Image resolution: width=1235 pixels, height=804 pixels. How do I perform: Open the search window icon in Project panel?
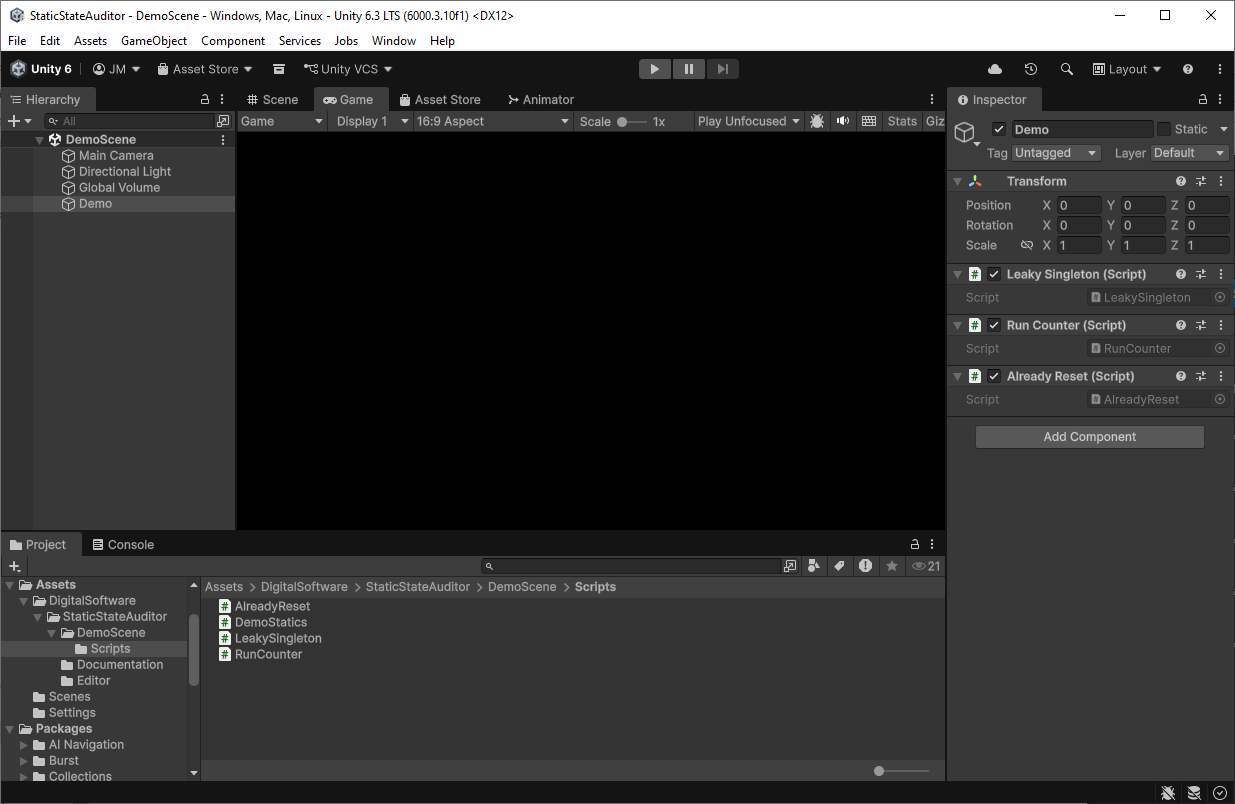[x=790, y=566]
